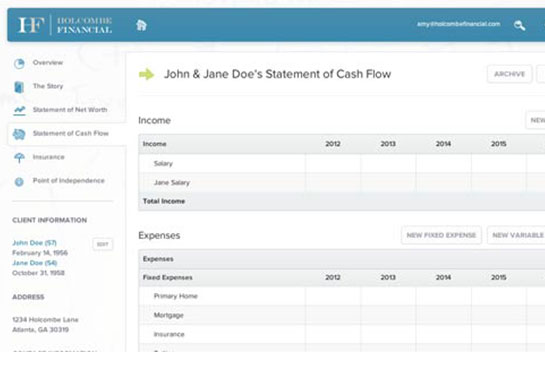This screenshot has height=370, width=545.
Task: Open Jane Doe (54) link
Action: pyautogui.click(x=35, y=263)
